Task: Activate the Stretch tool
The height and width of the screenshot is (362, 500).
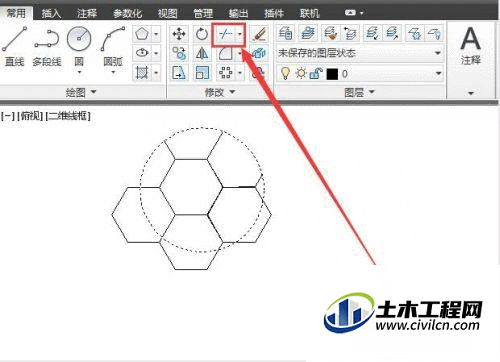Action: [179, 73]
